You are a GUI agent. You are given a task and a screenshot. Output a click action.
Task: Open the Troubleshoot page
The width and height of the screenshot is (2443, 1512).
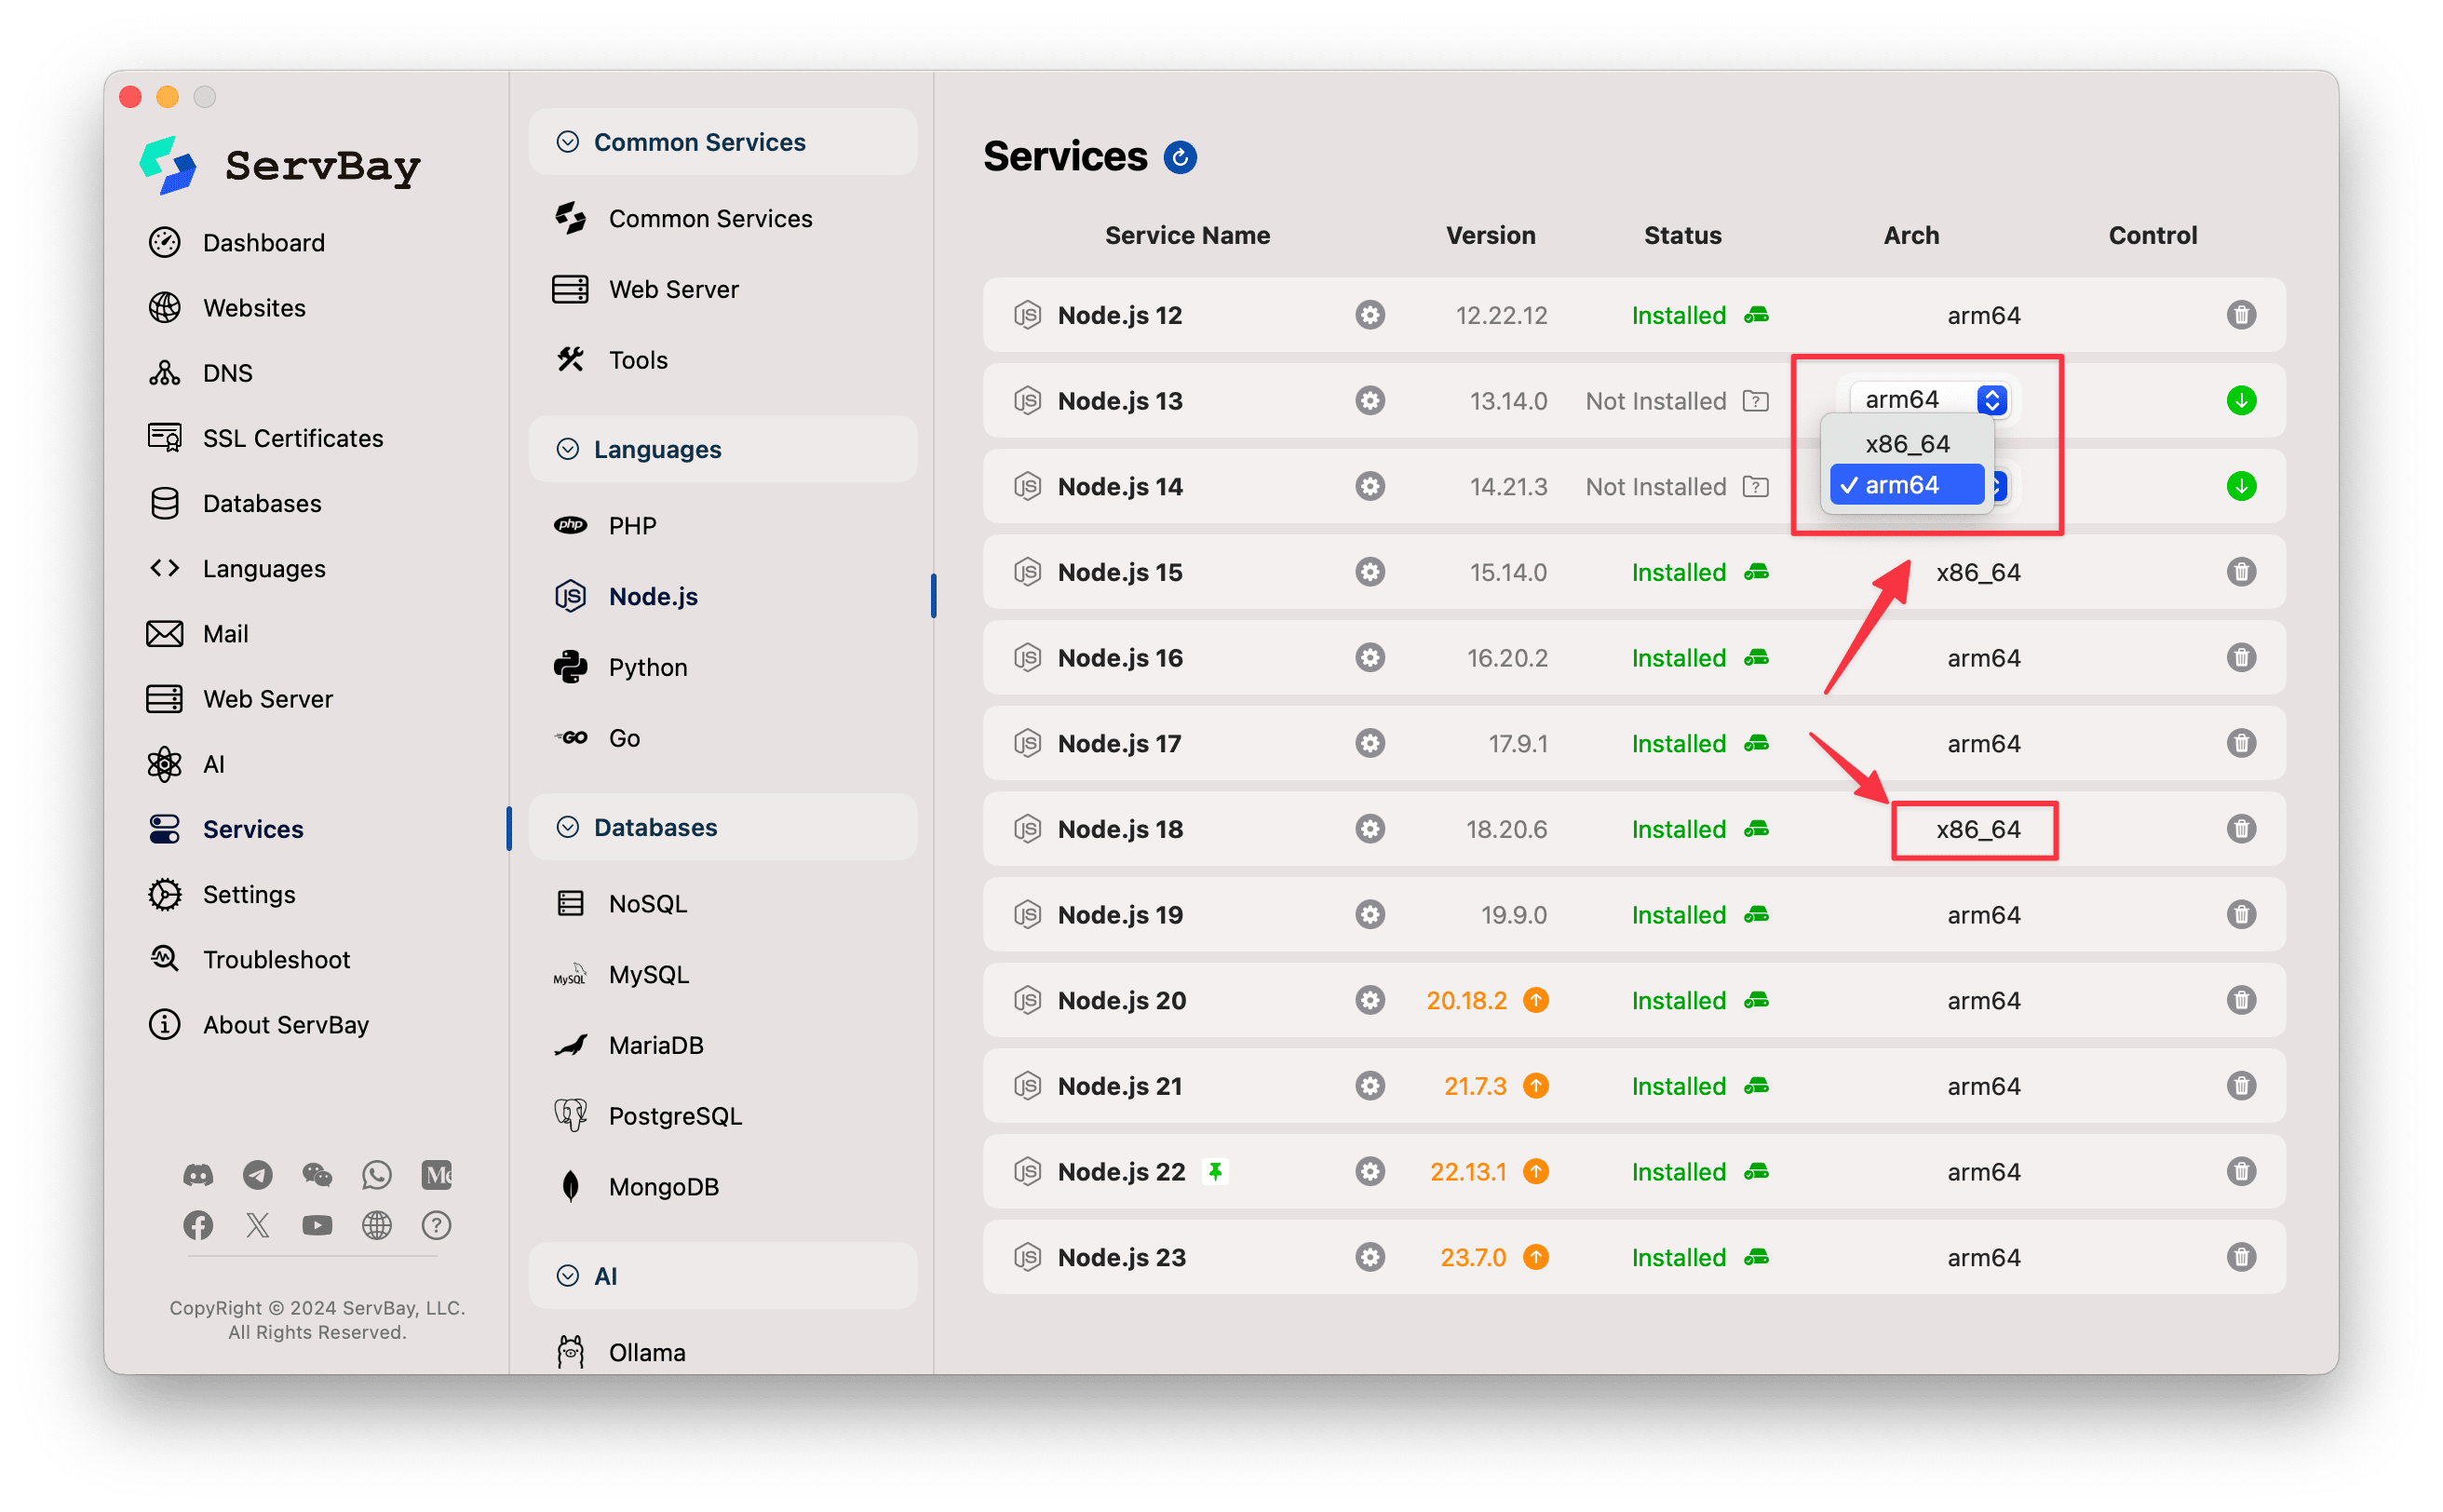pos(276,959)
